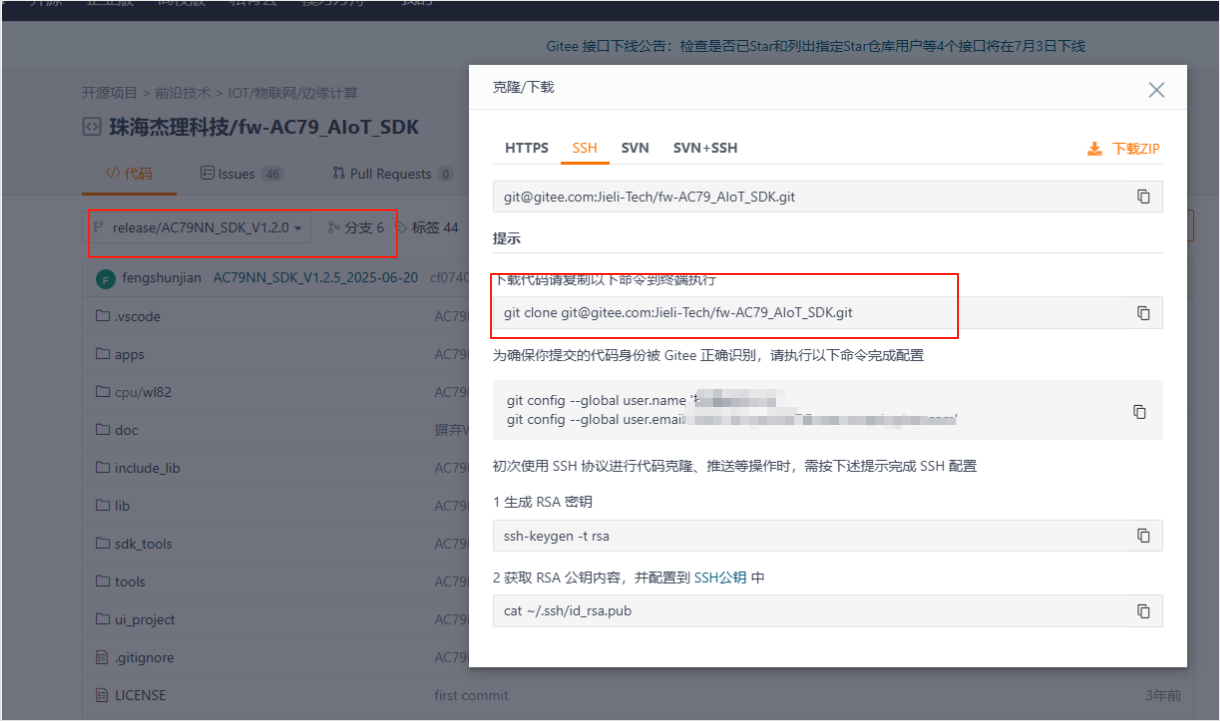Open the Gitee 接口下线公告 announcement
This screenshot has height=721, width=1220.
click(x=815, y=46)
